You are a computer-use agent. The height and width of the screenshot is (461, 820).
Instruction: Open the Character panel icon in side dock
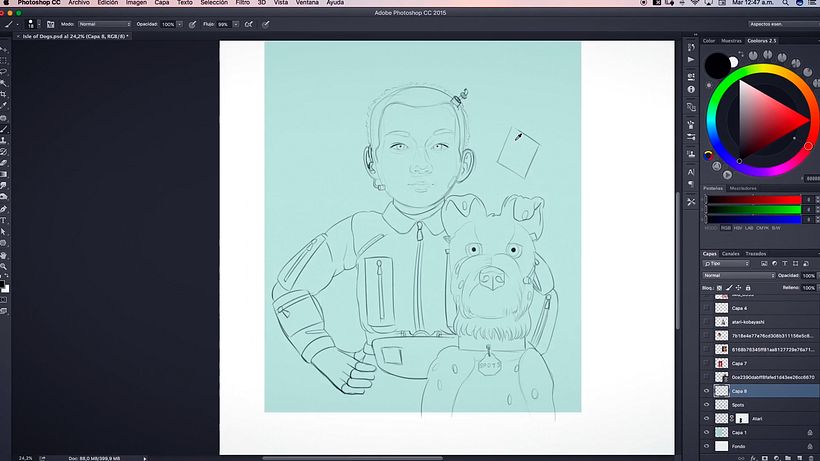691,171
